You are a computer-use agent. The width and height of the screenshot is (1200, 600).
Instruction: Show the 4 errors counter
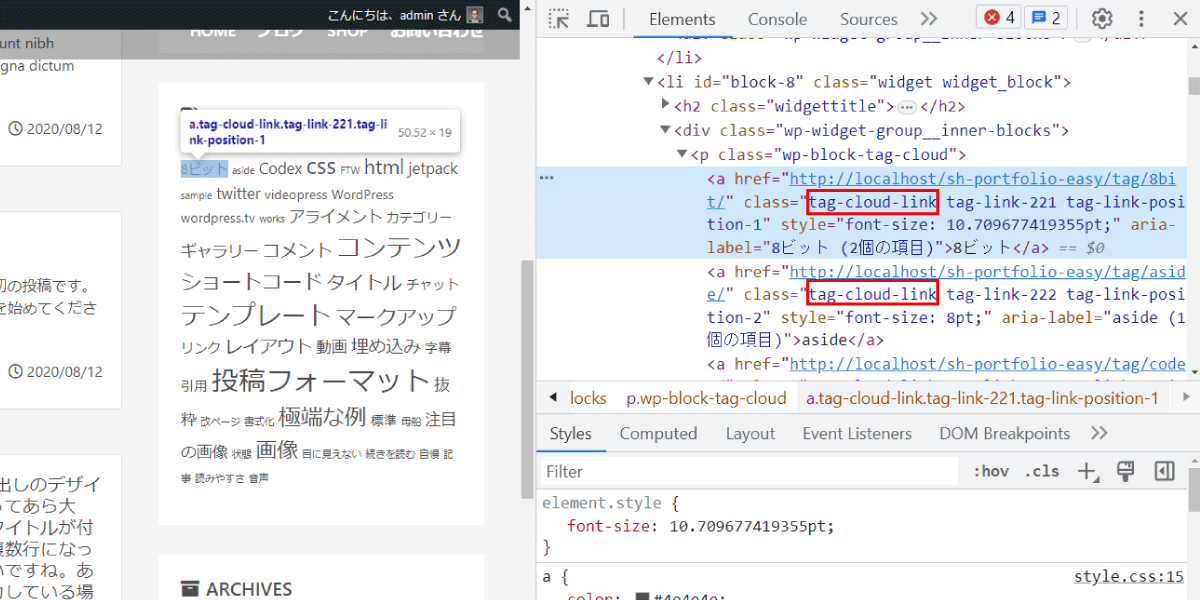[x=1000, y=18]
